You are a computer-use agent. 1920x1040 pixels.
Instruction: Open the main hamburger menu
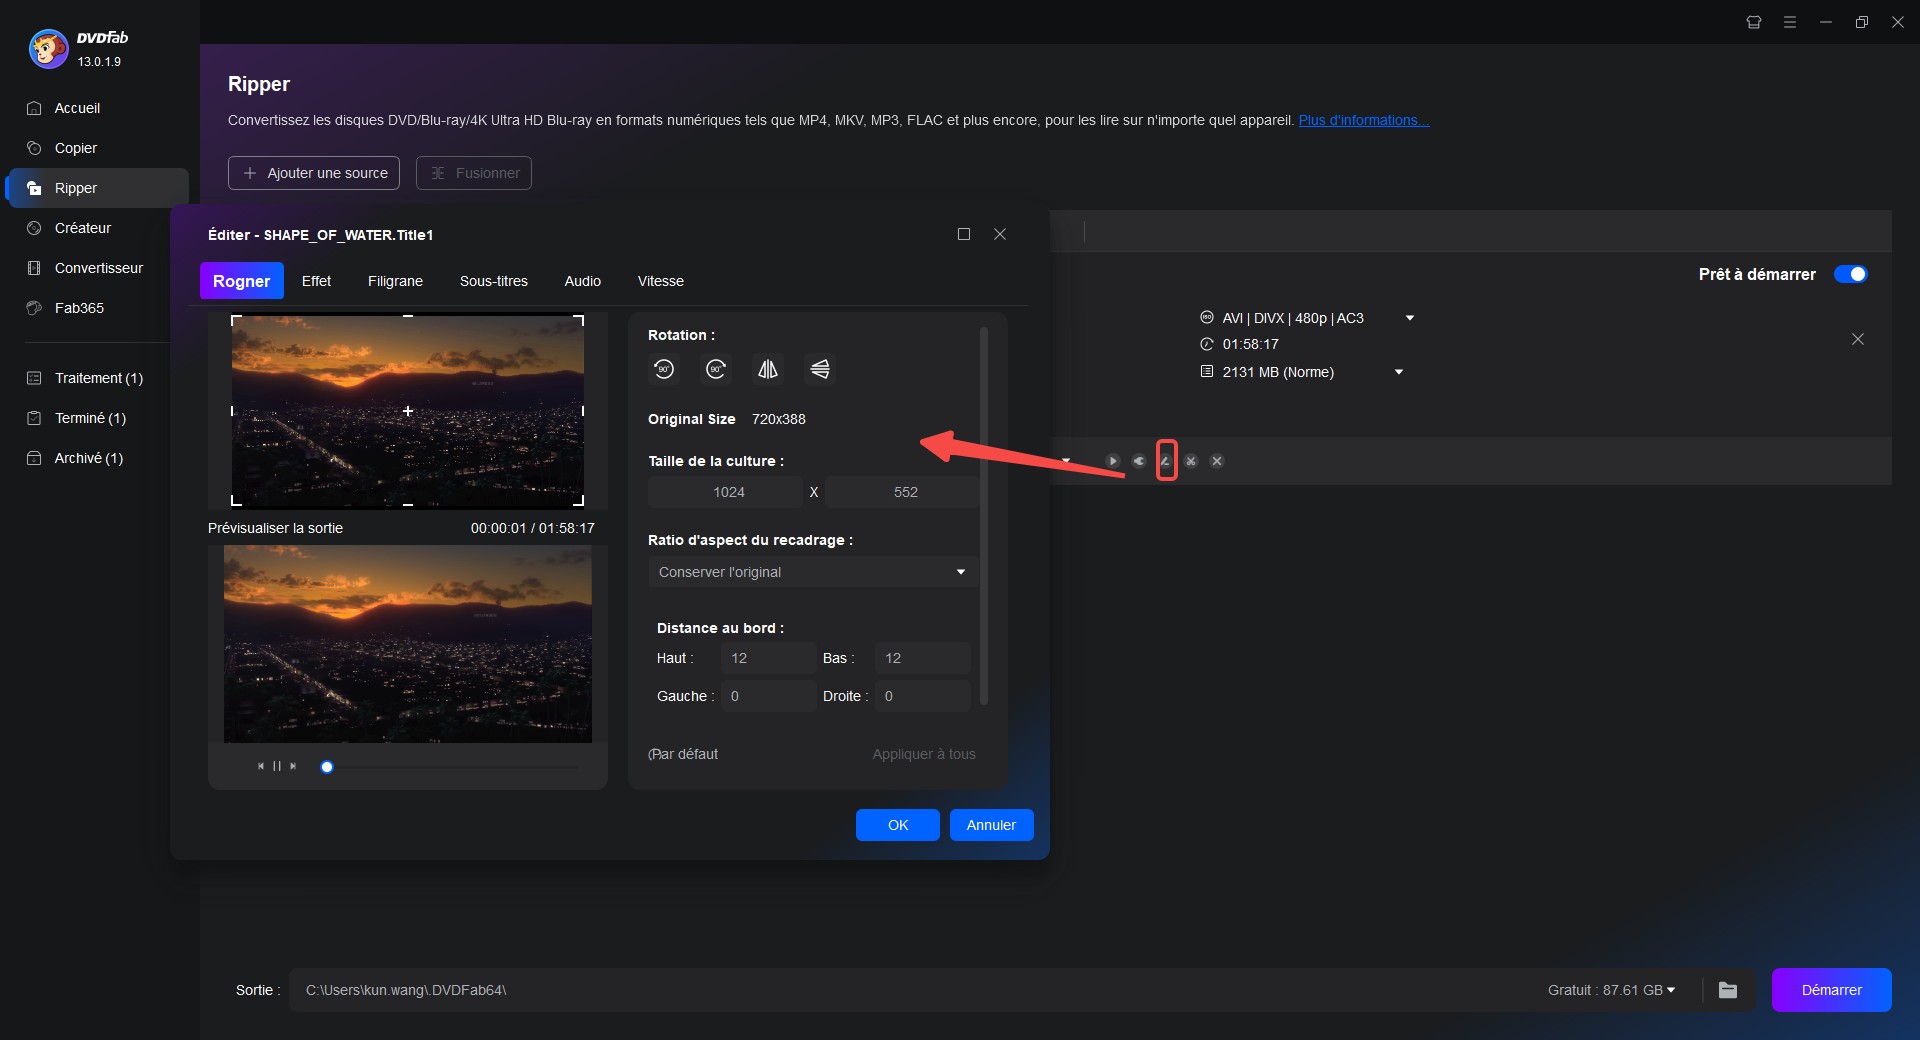(x=1790, y=22)
